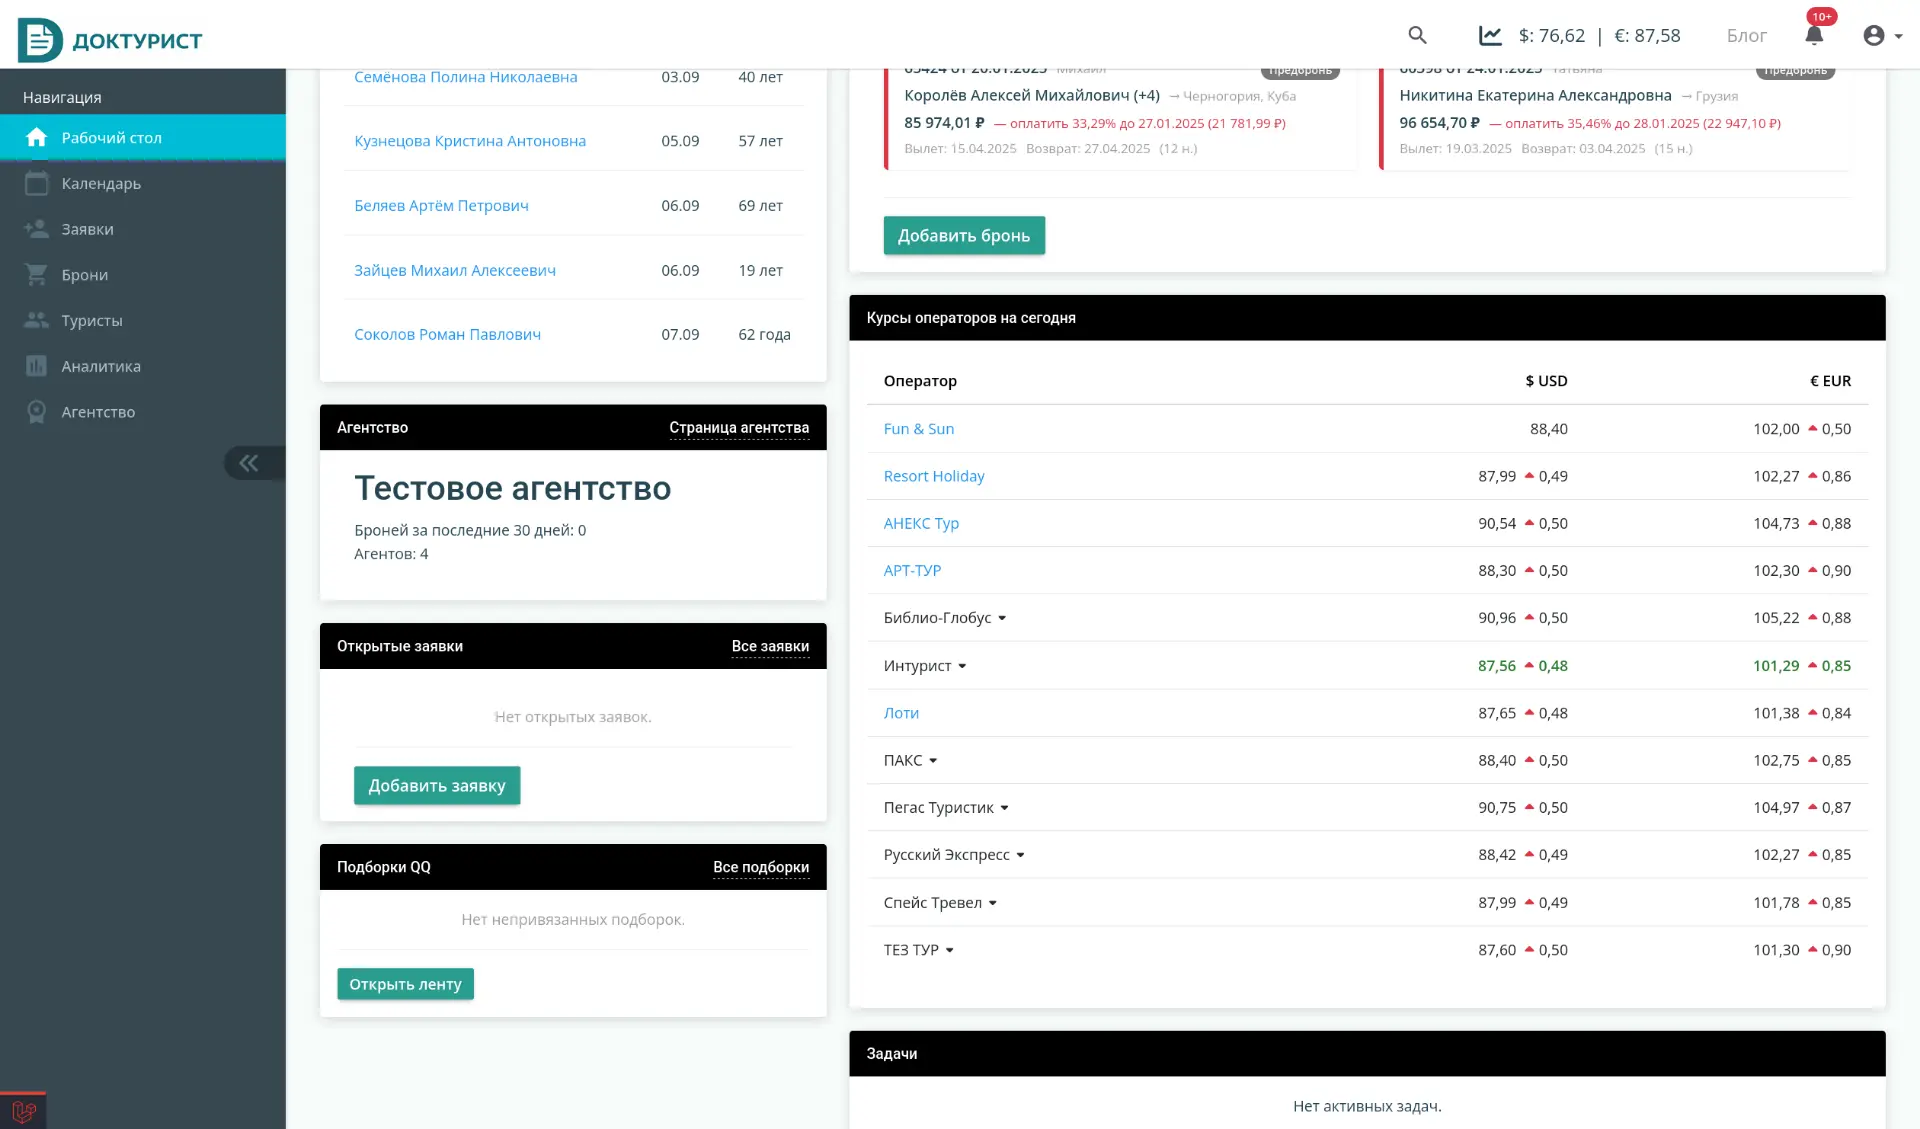Click the Брони shopping cart icon
1920x1129 pixels.
click(x=37, y=275)
